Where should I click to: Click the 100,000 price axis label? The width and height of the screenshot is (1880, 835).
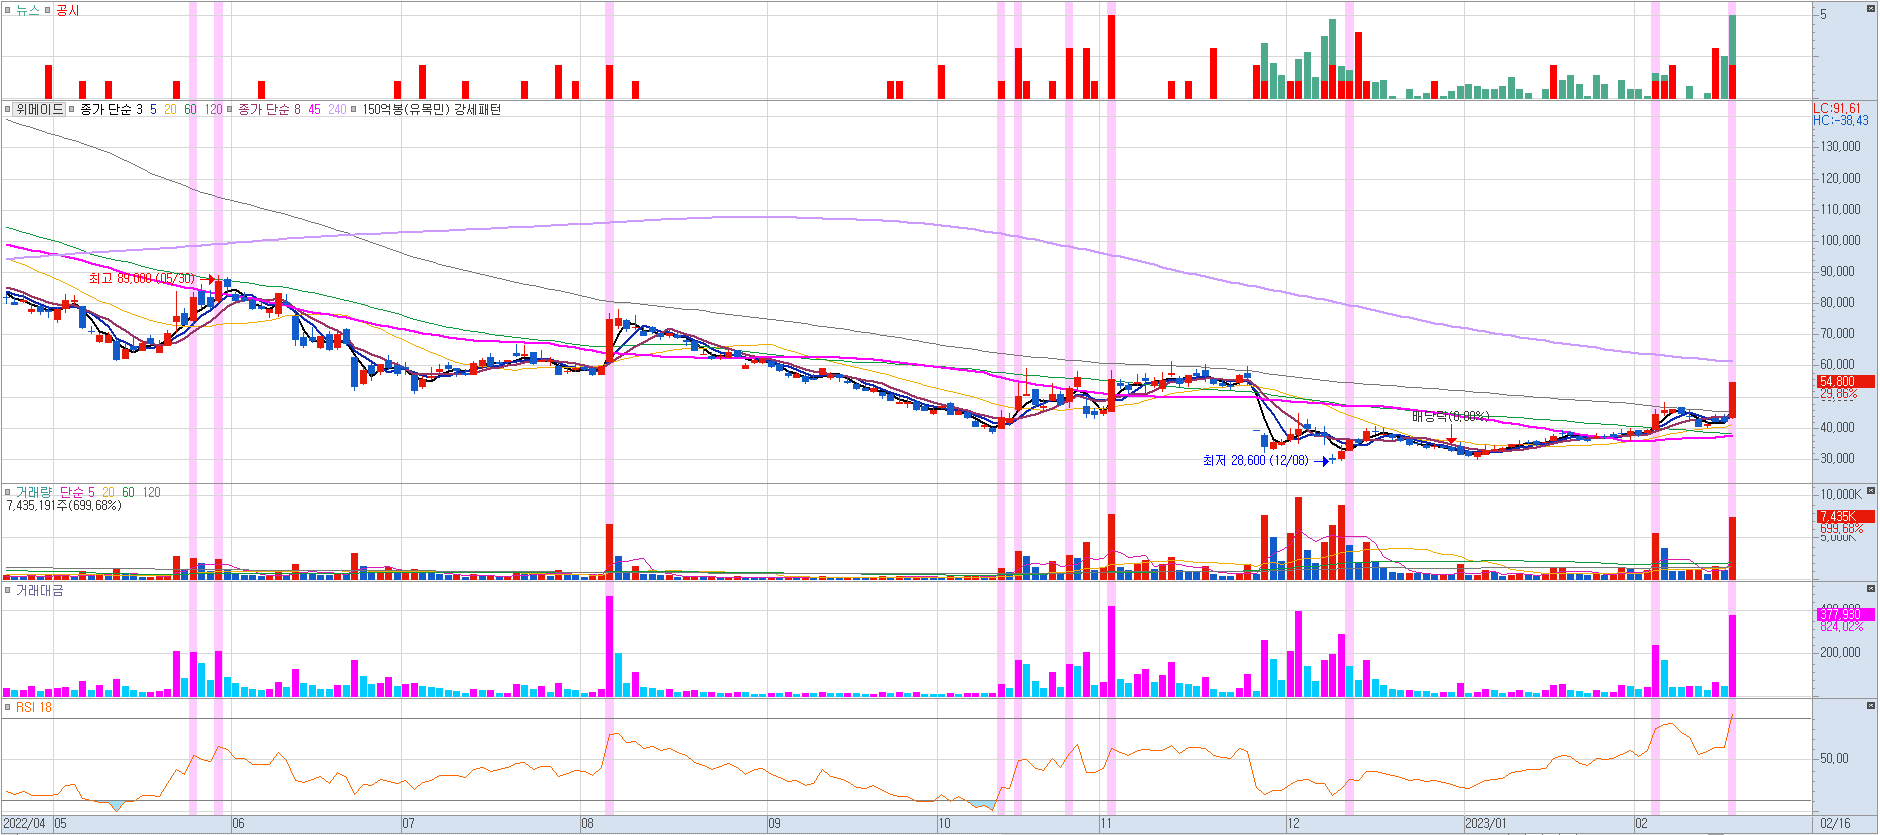pos(1840,240)
